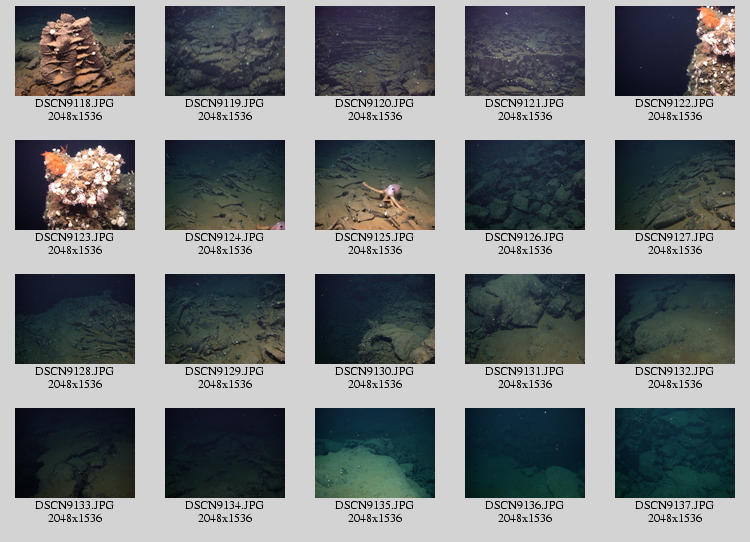This screenshot has height=542, width=750.
Task: Click the DSCN9131.JPG boulder thumbnail
Action: click(525, 319)
